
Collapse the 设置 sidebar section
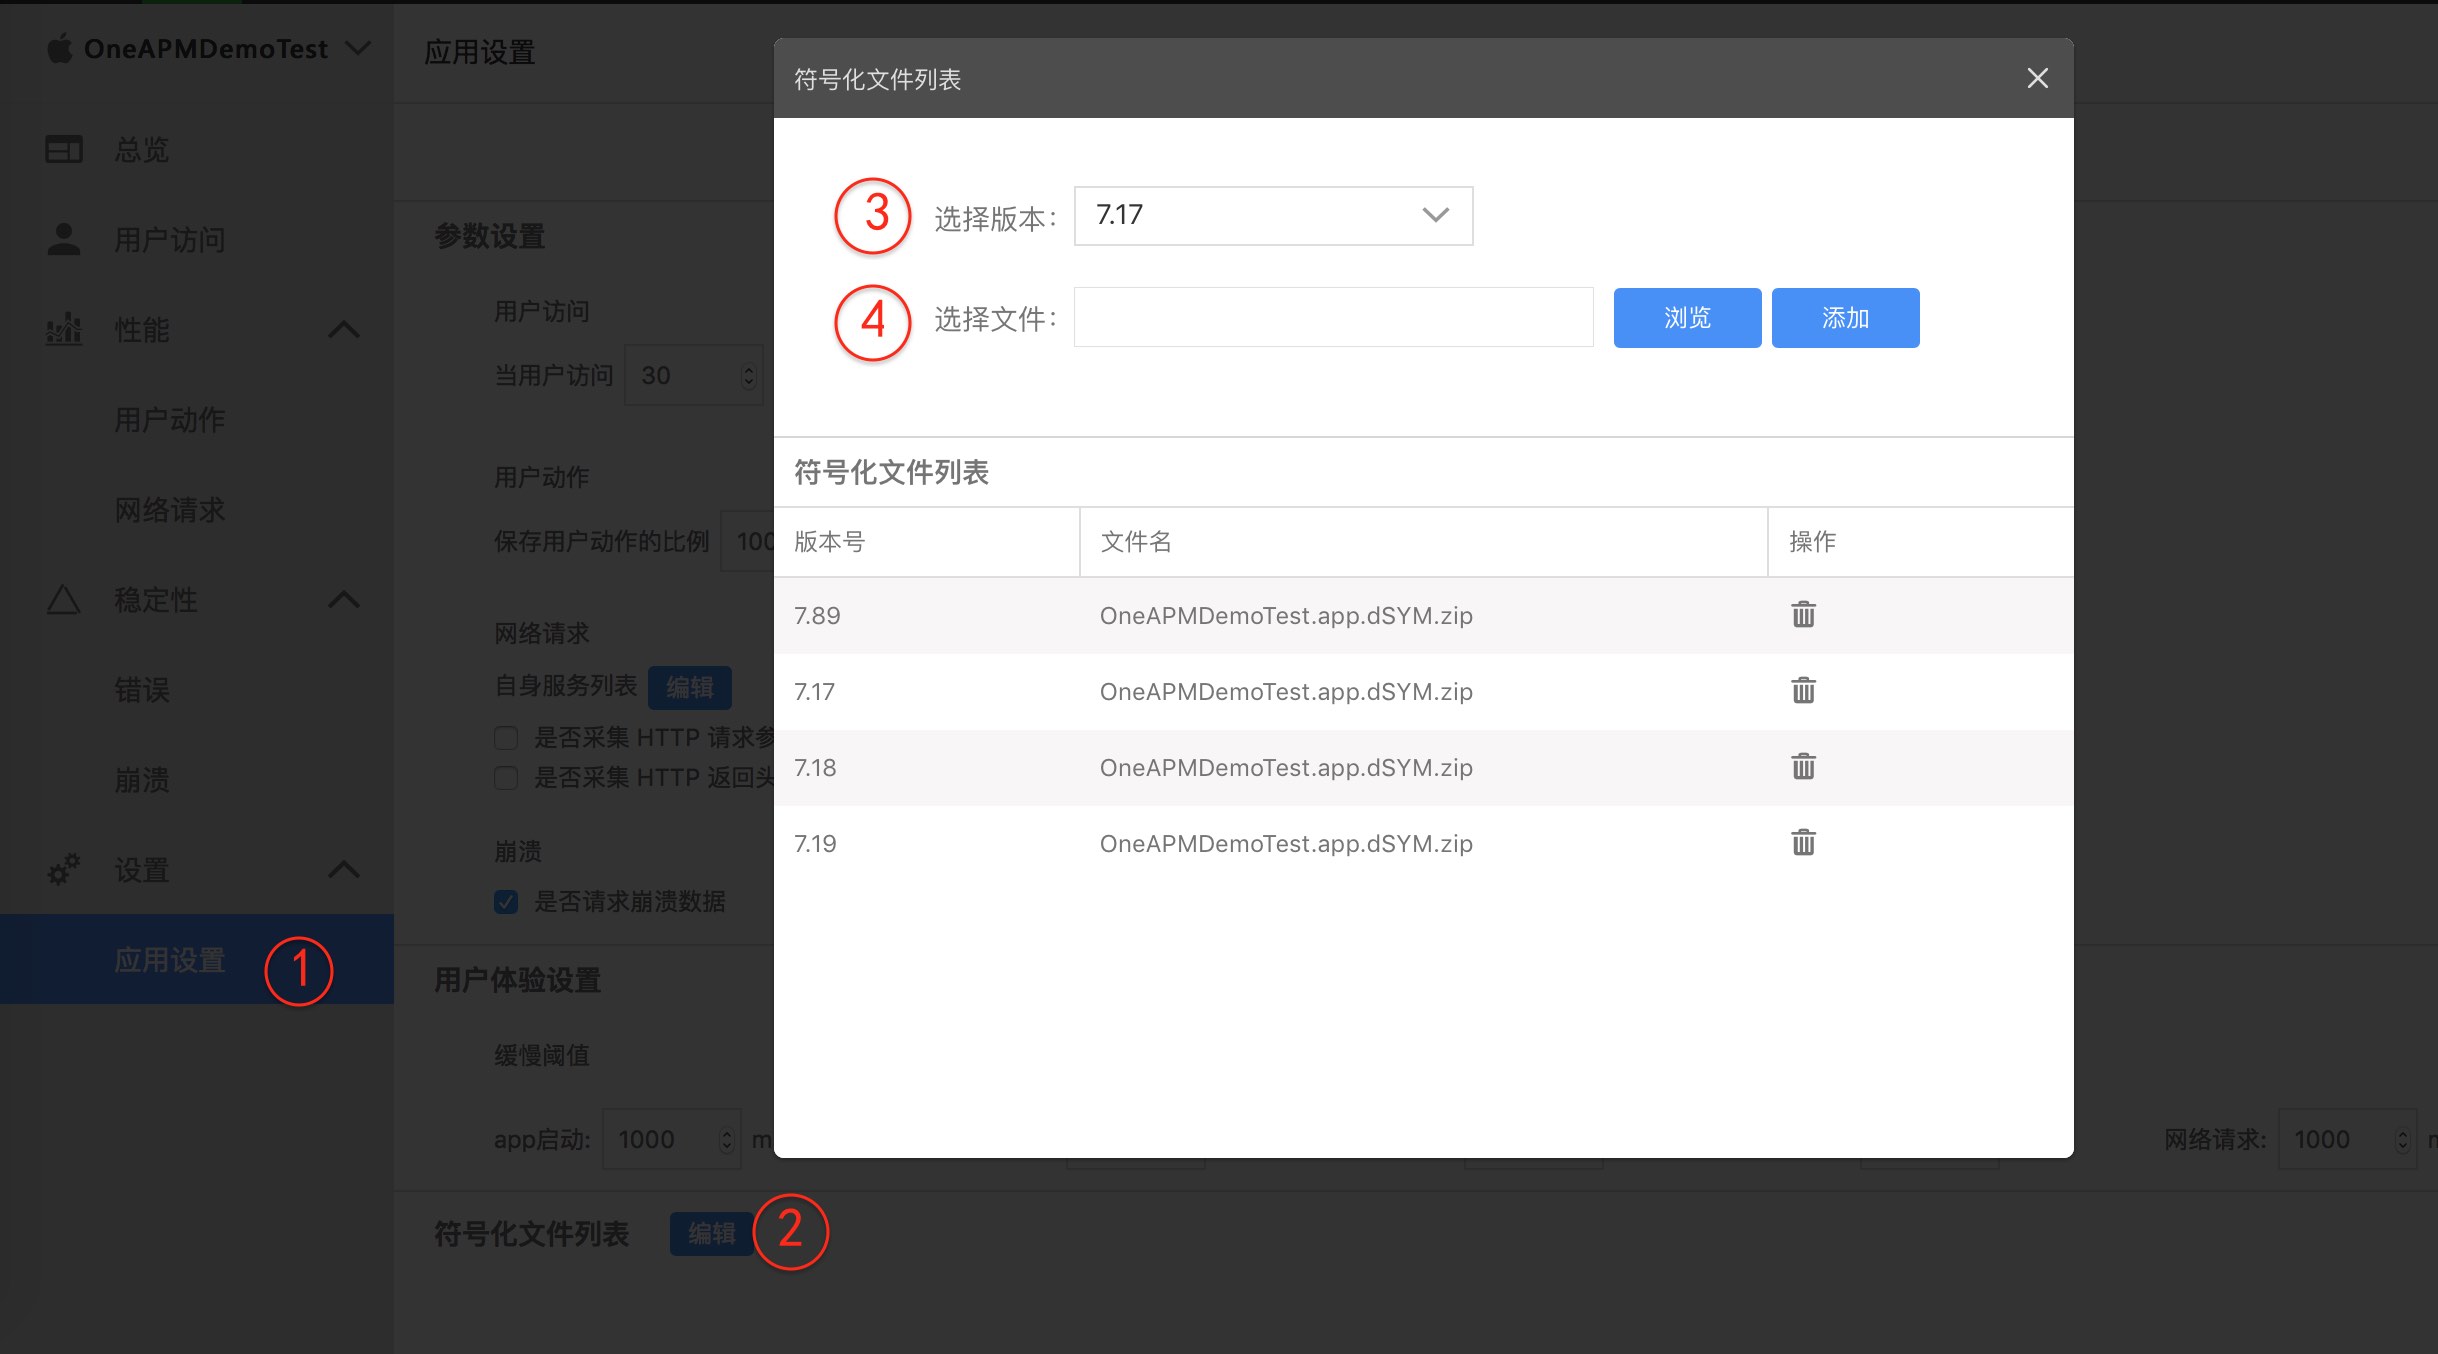[344, 869]
